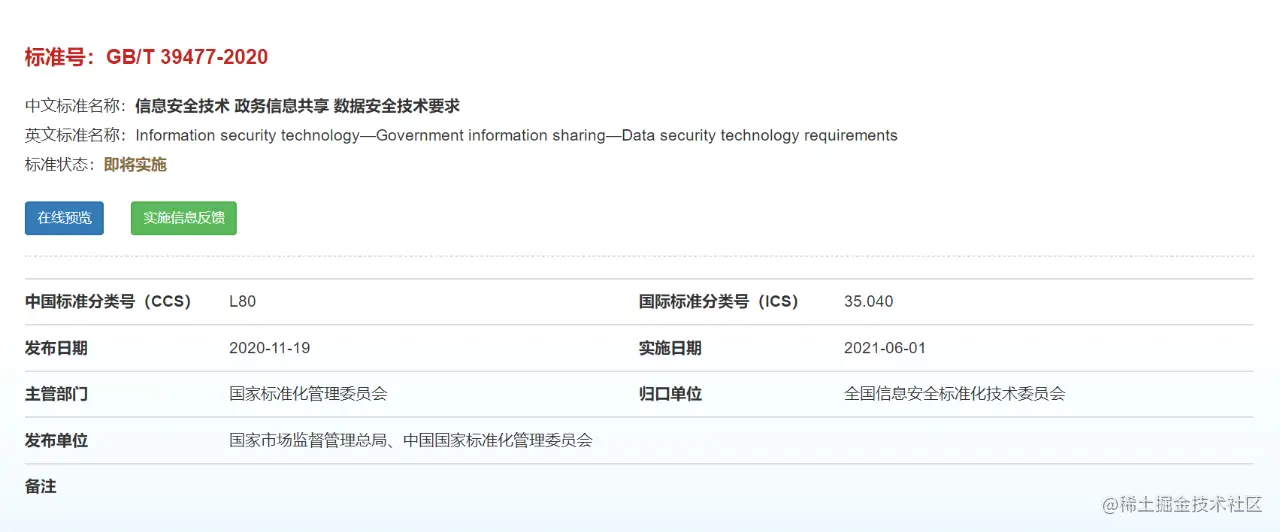The height and width of the screenshot is (532, 1280).
Task: Select the standard number GB/T 39477-2020 heading
Action: click(147, 57)
